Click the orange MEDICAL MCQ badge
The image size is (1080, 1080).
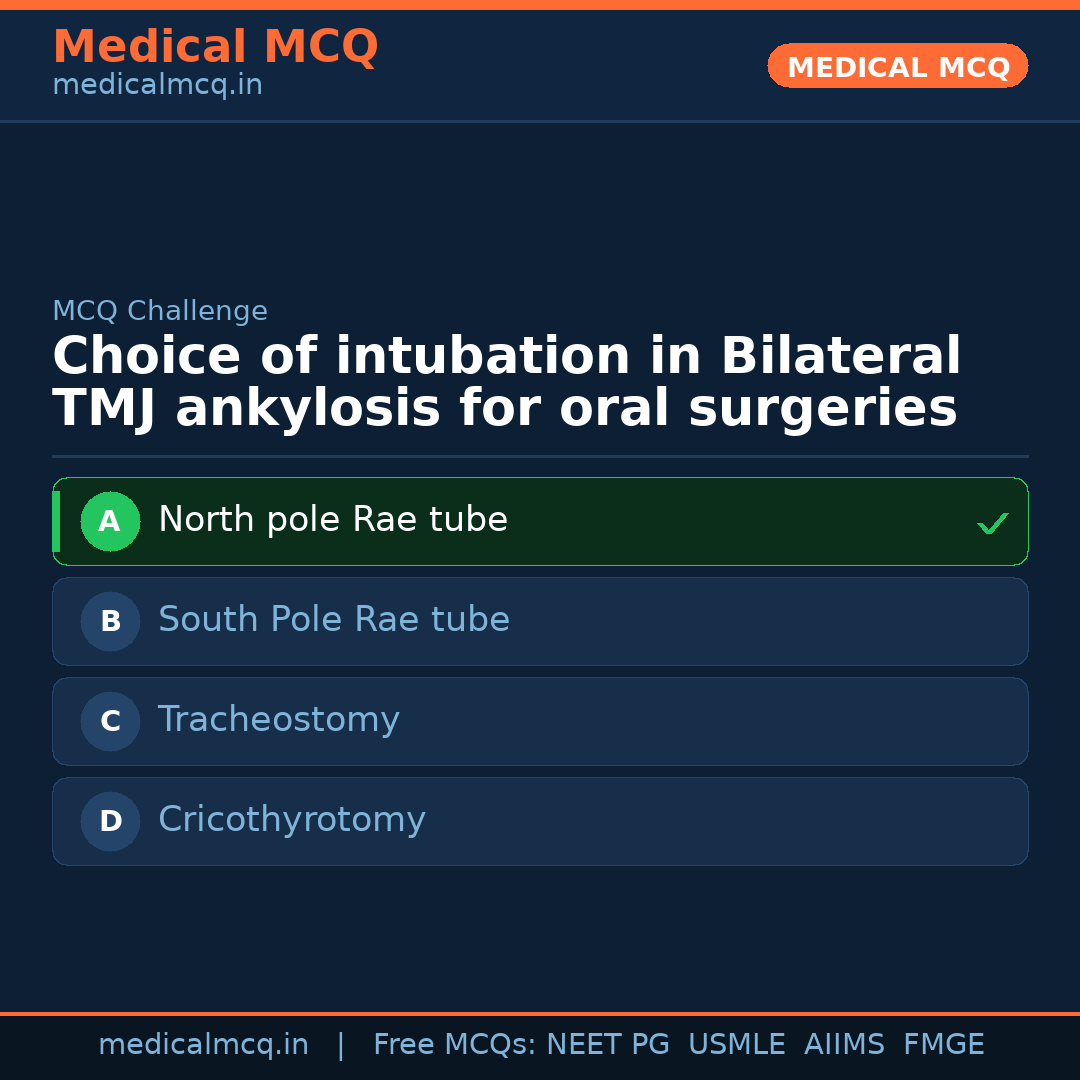coord(898,67)
